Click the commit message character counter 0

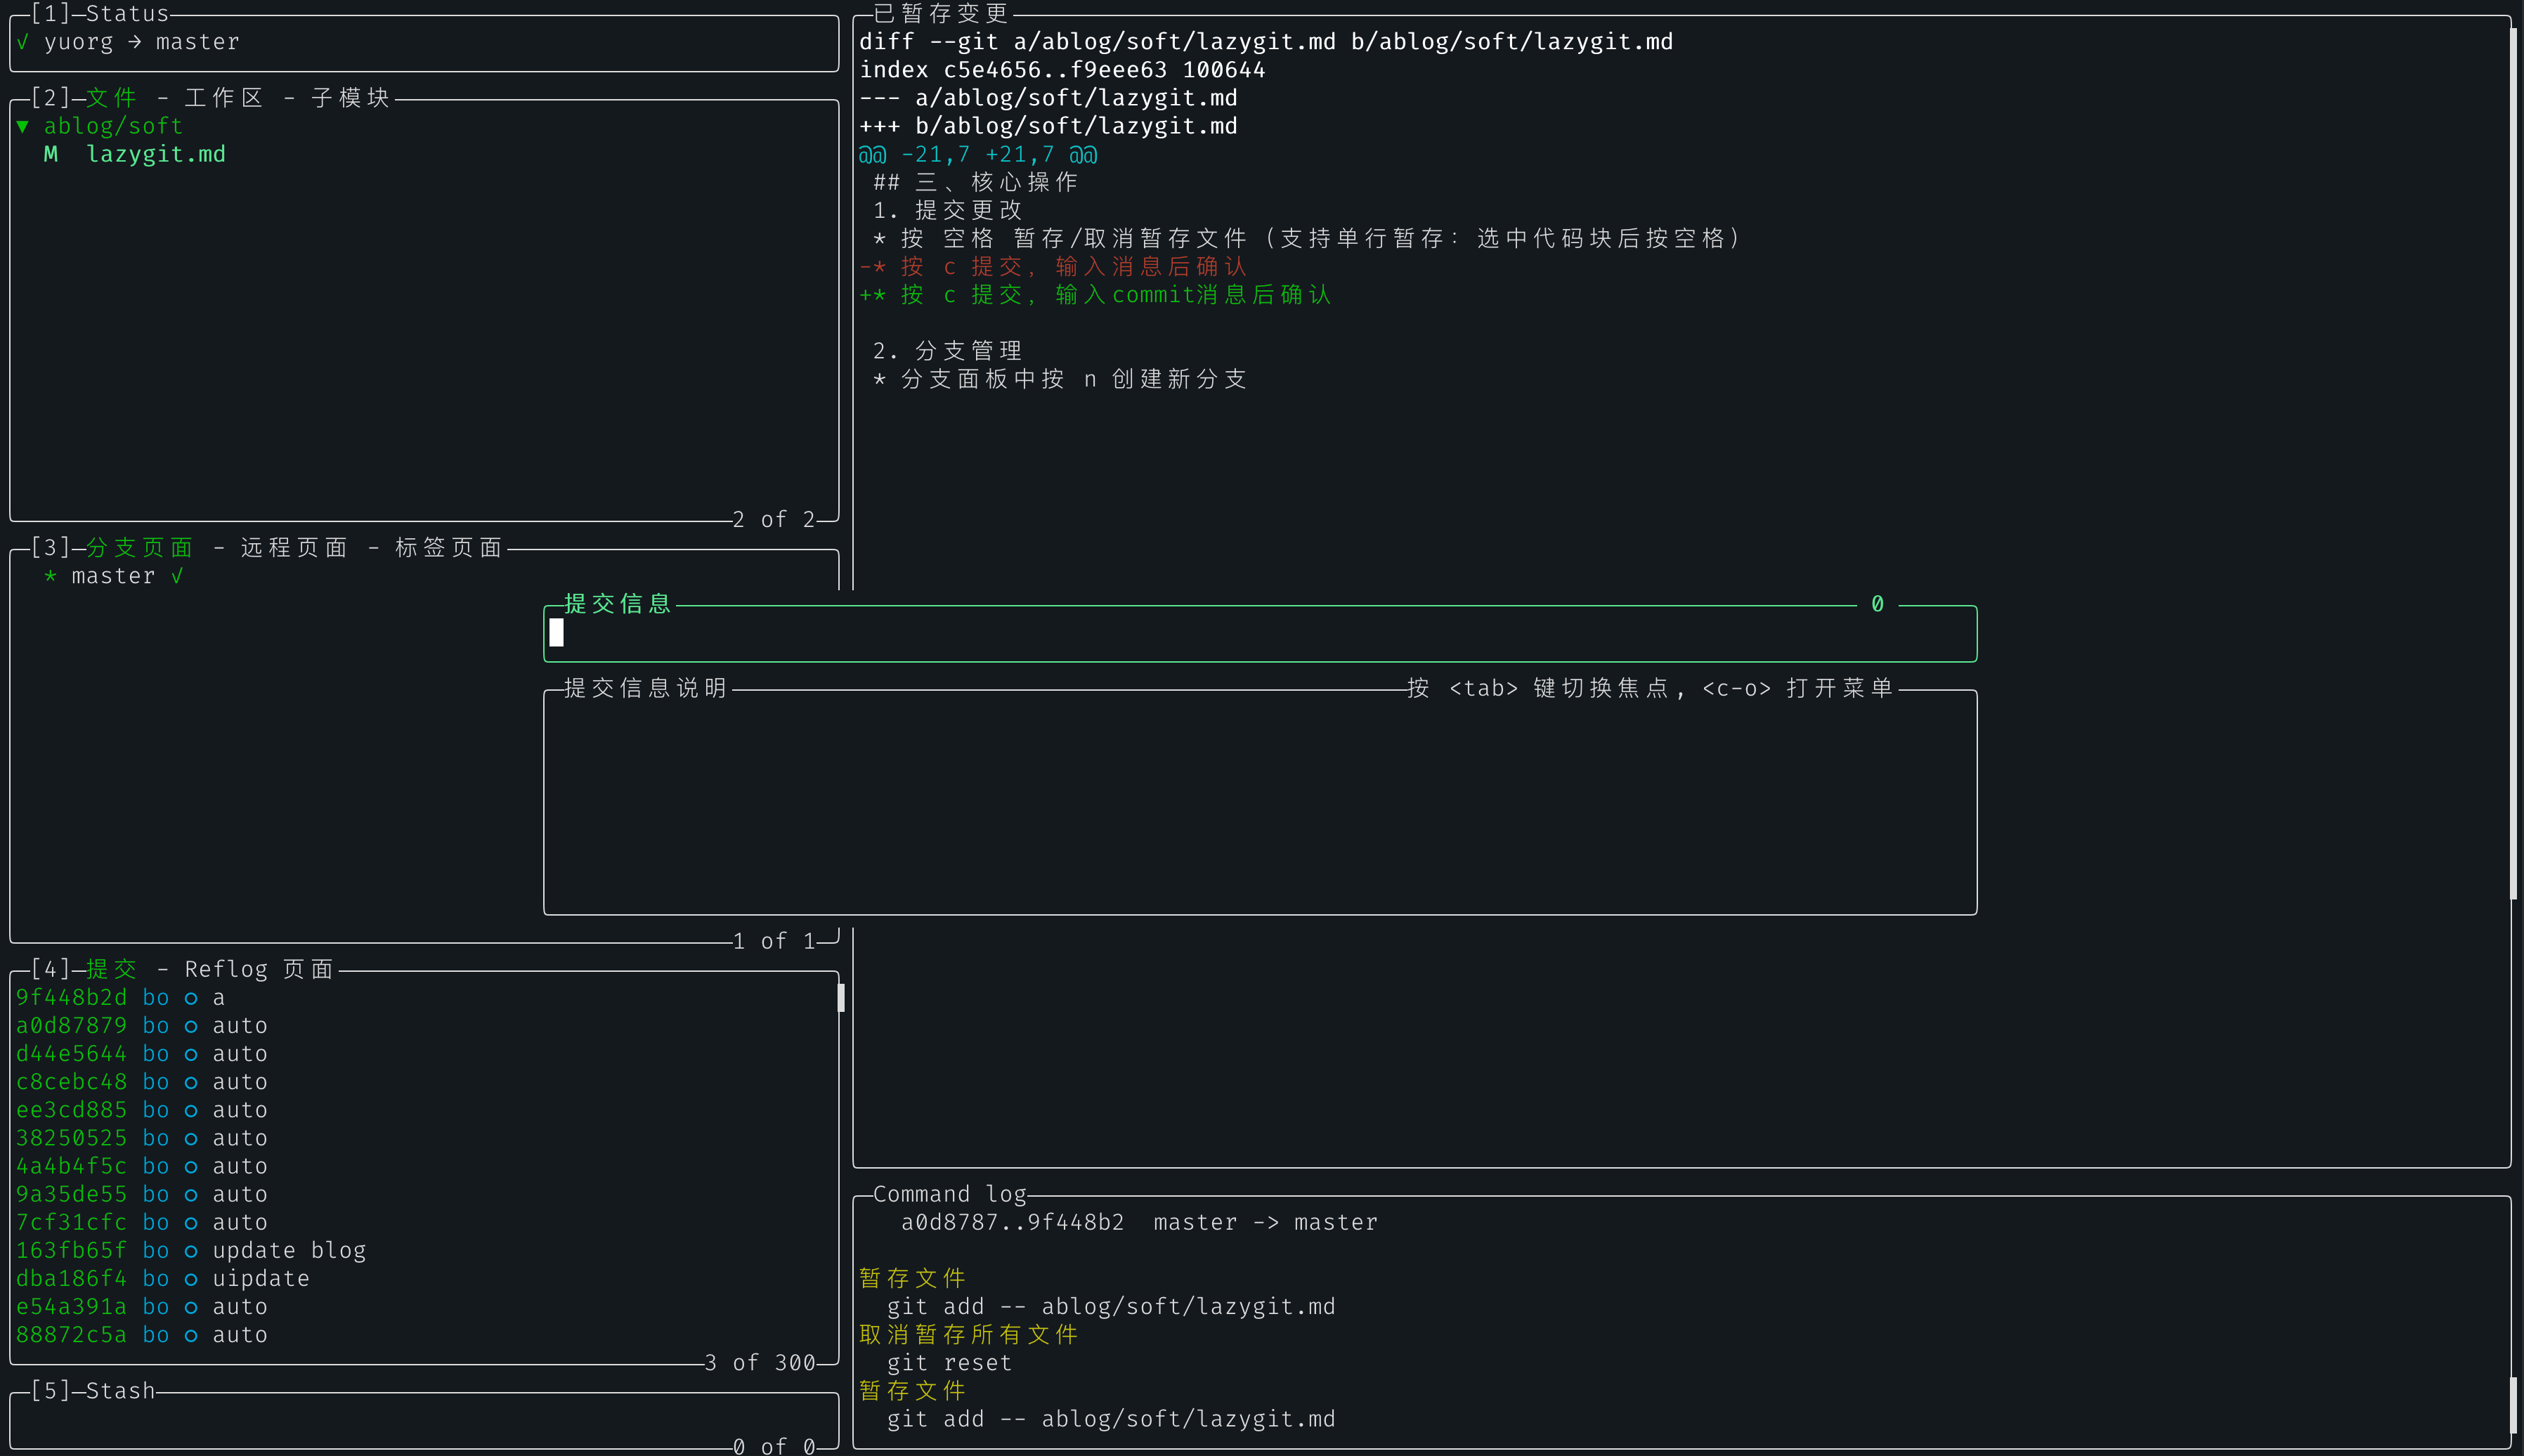click(1877, 604)
